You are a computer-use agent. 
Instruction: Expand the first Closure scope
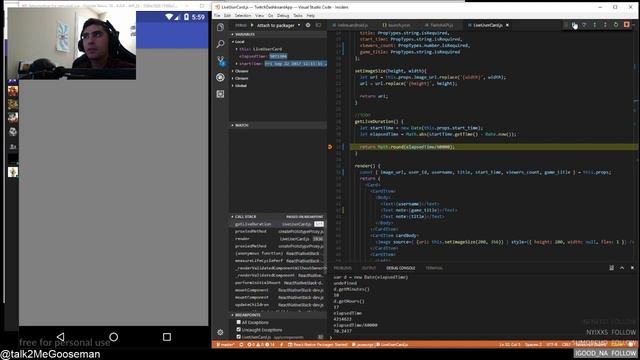(x=278, y=71)
